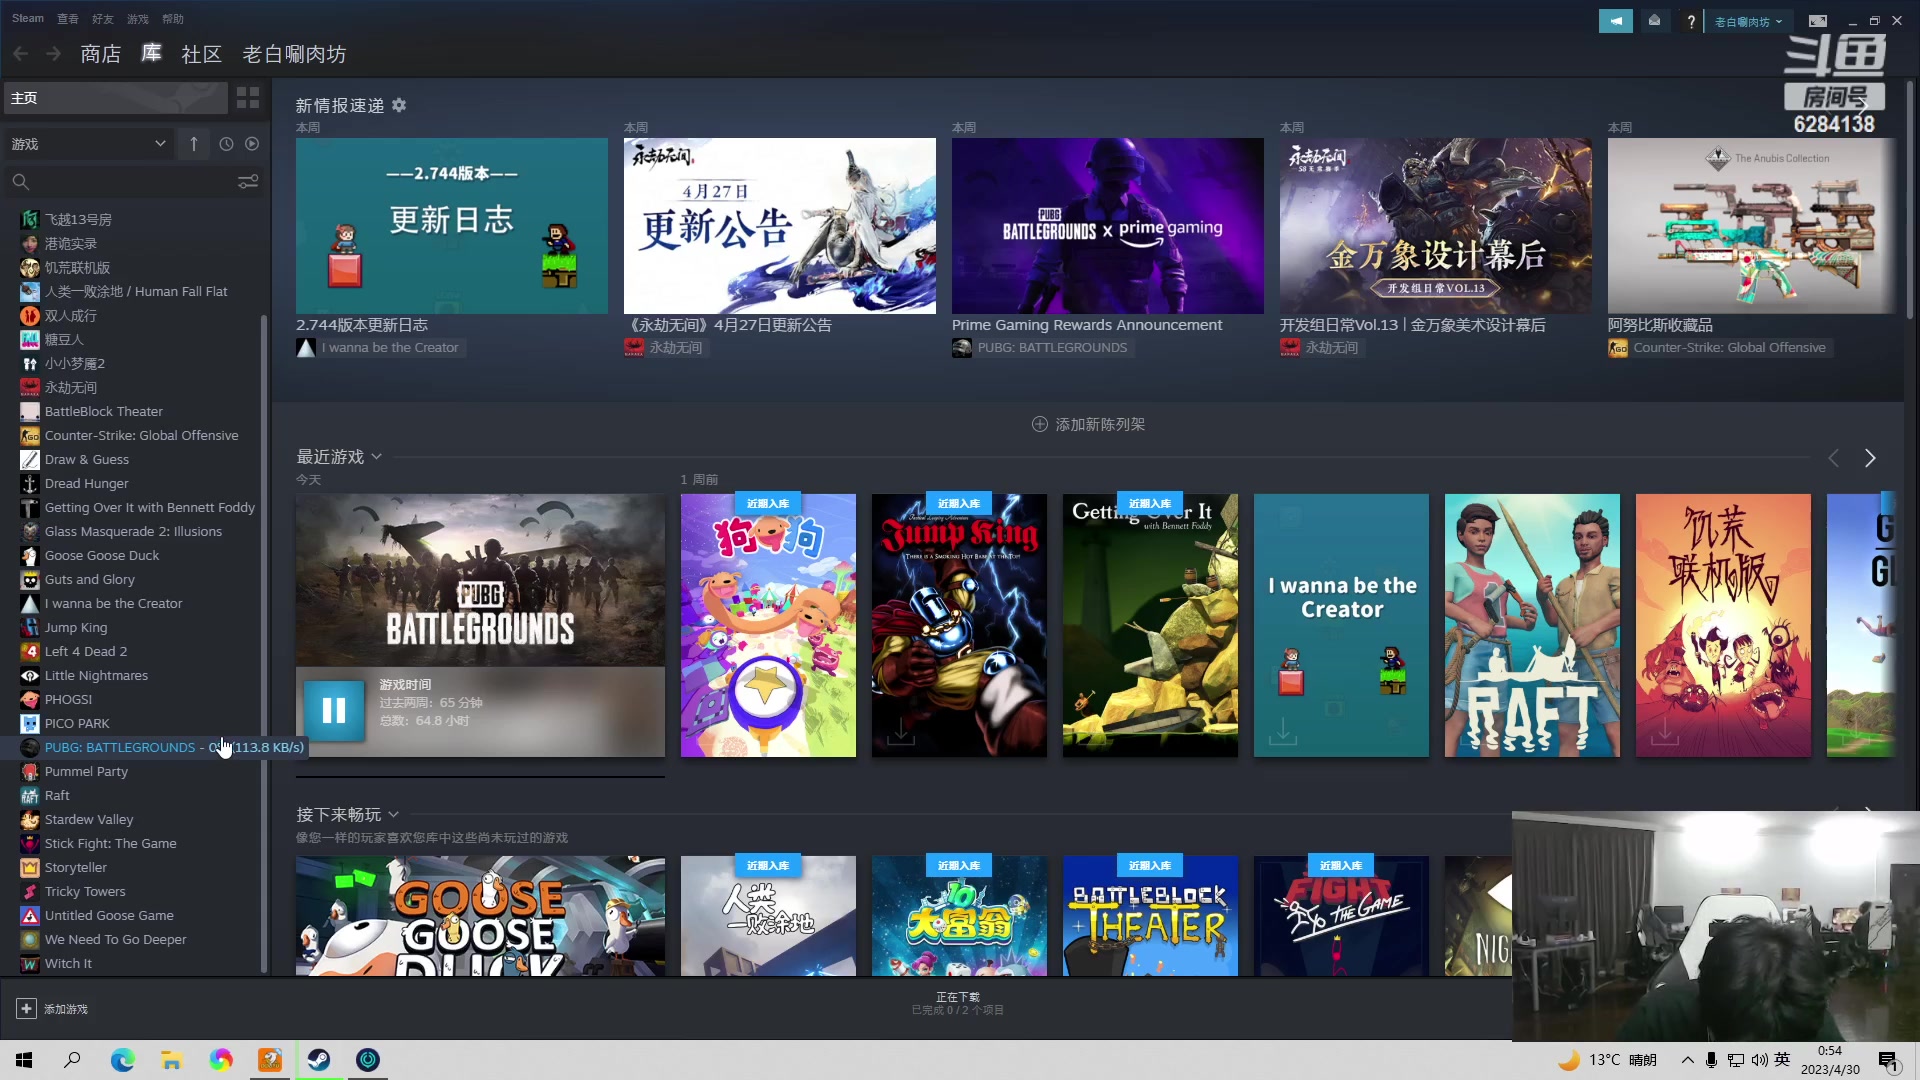Open the 老白唰肉坊 account dropdown
1920x1080 pixels.
[x=1748, y=21]
